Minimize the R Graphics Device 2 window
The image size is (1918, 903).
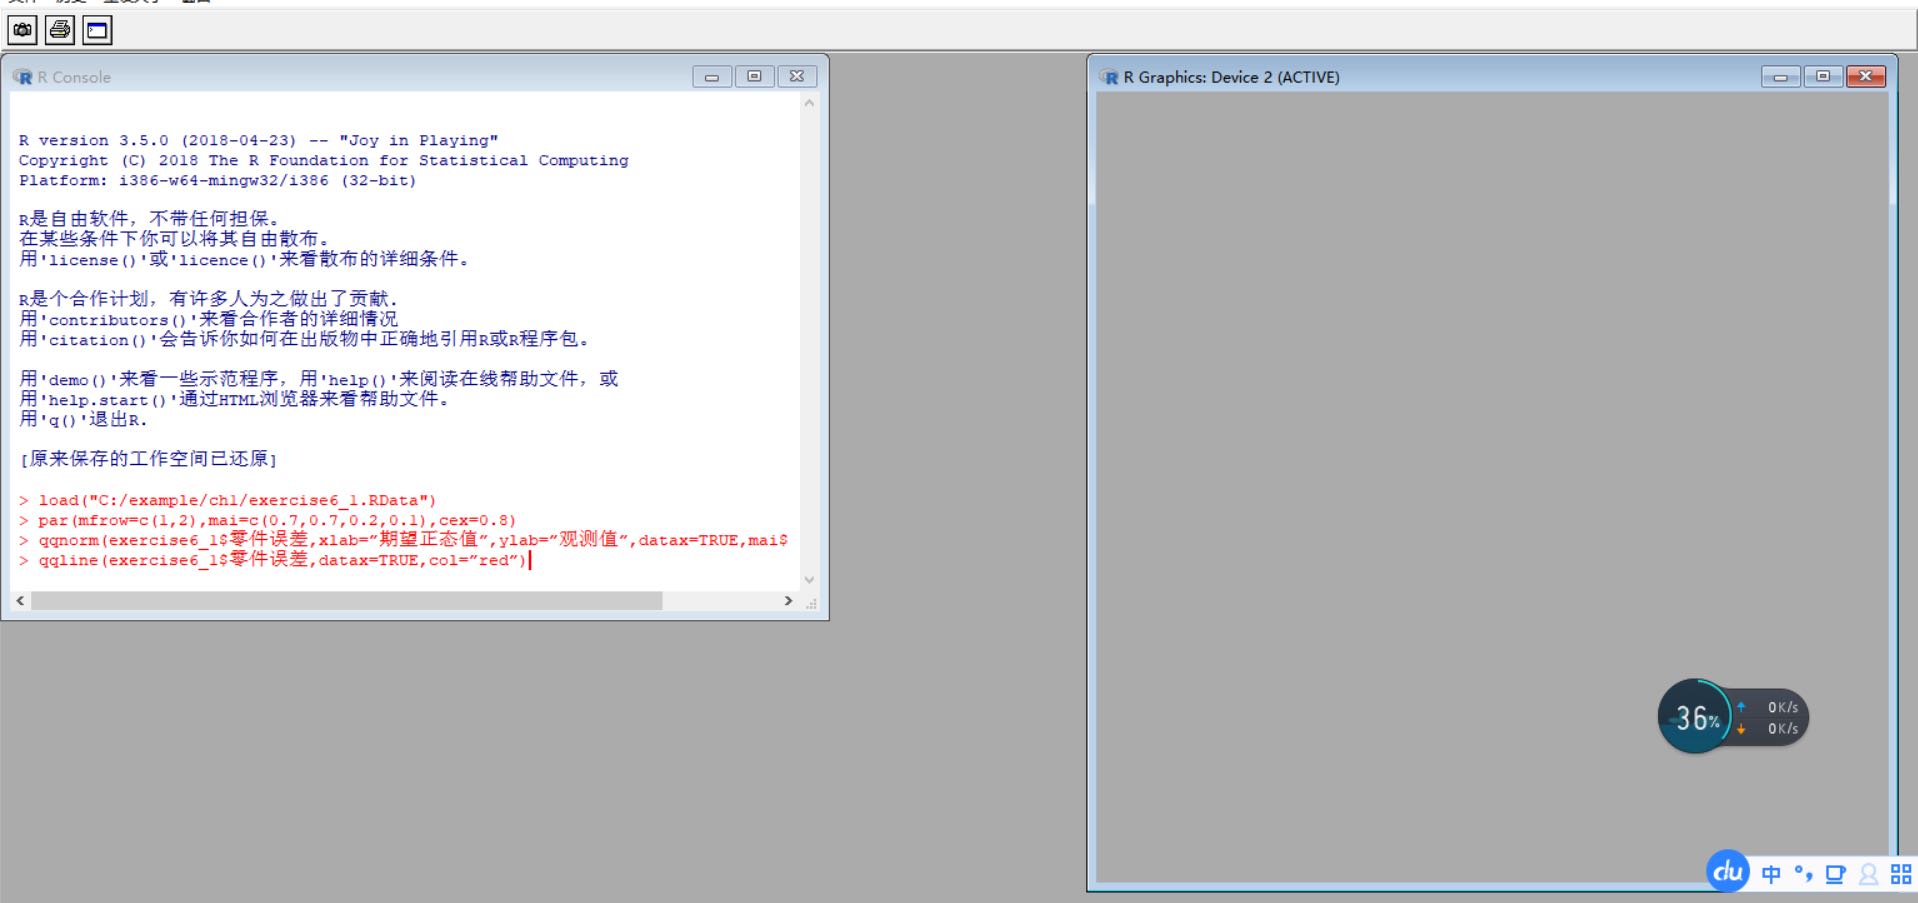(x=1781, y=77)
